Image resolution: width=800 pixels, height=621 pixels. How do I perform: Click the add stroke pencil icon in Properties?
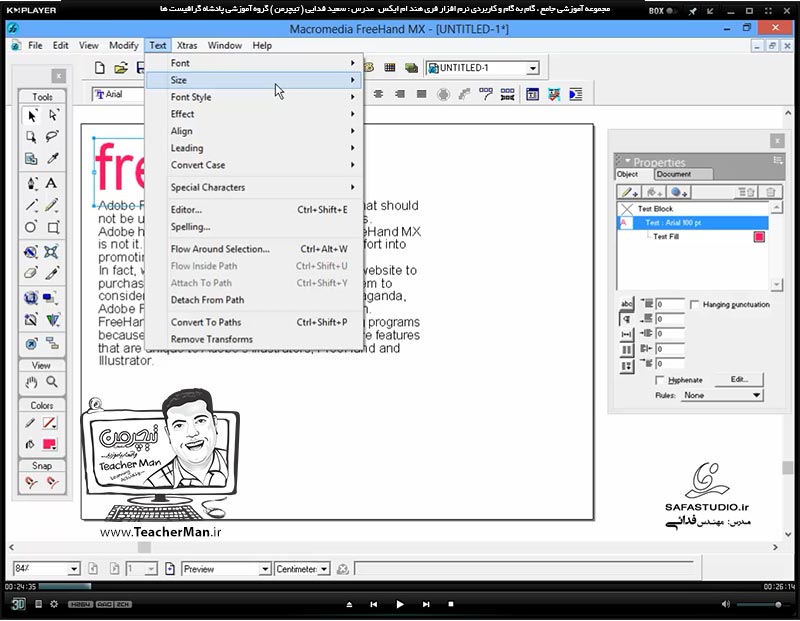(629, 192)
